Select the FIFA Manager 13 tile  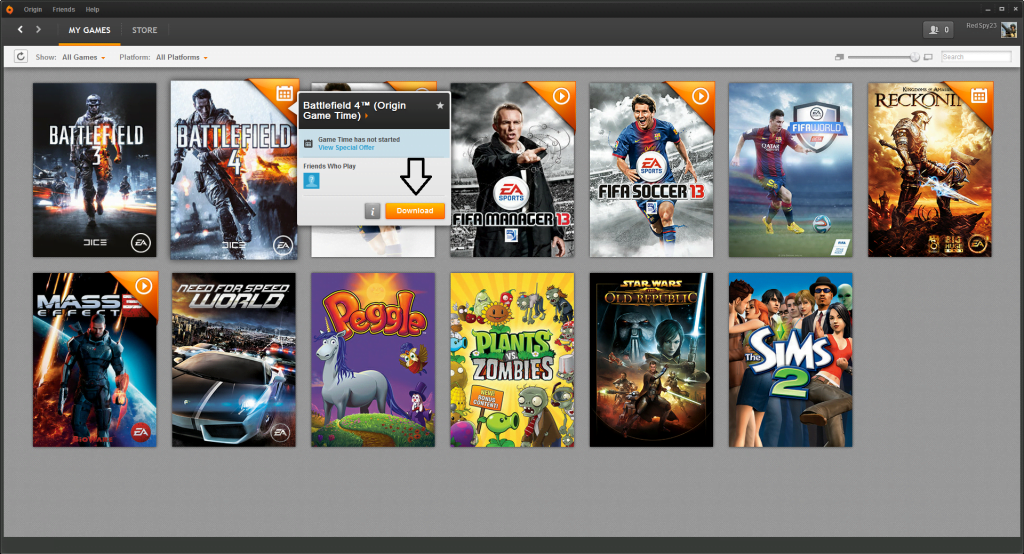513,170
